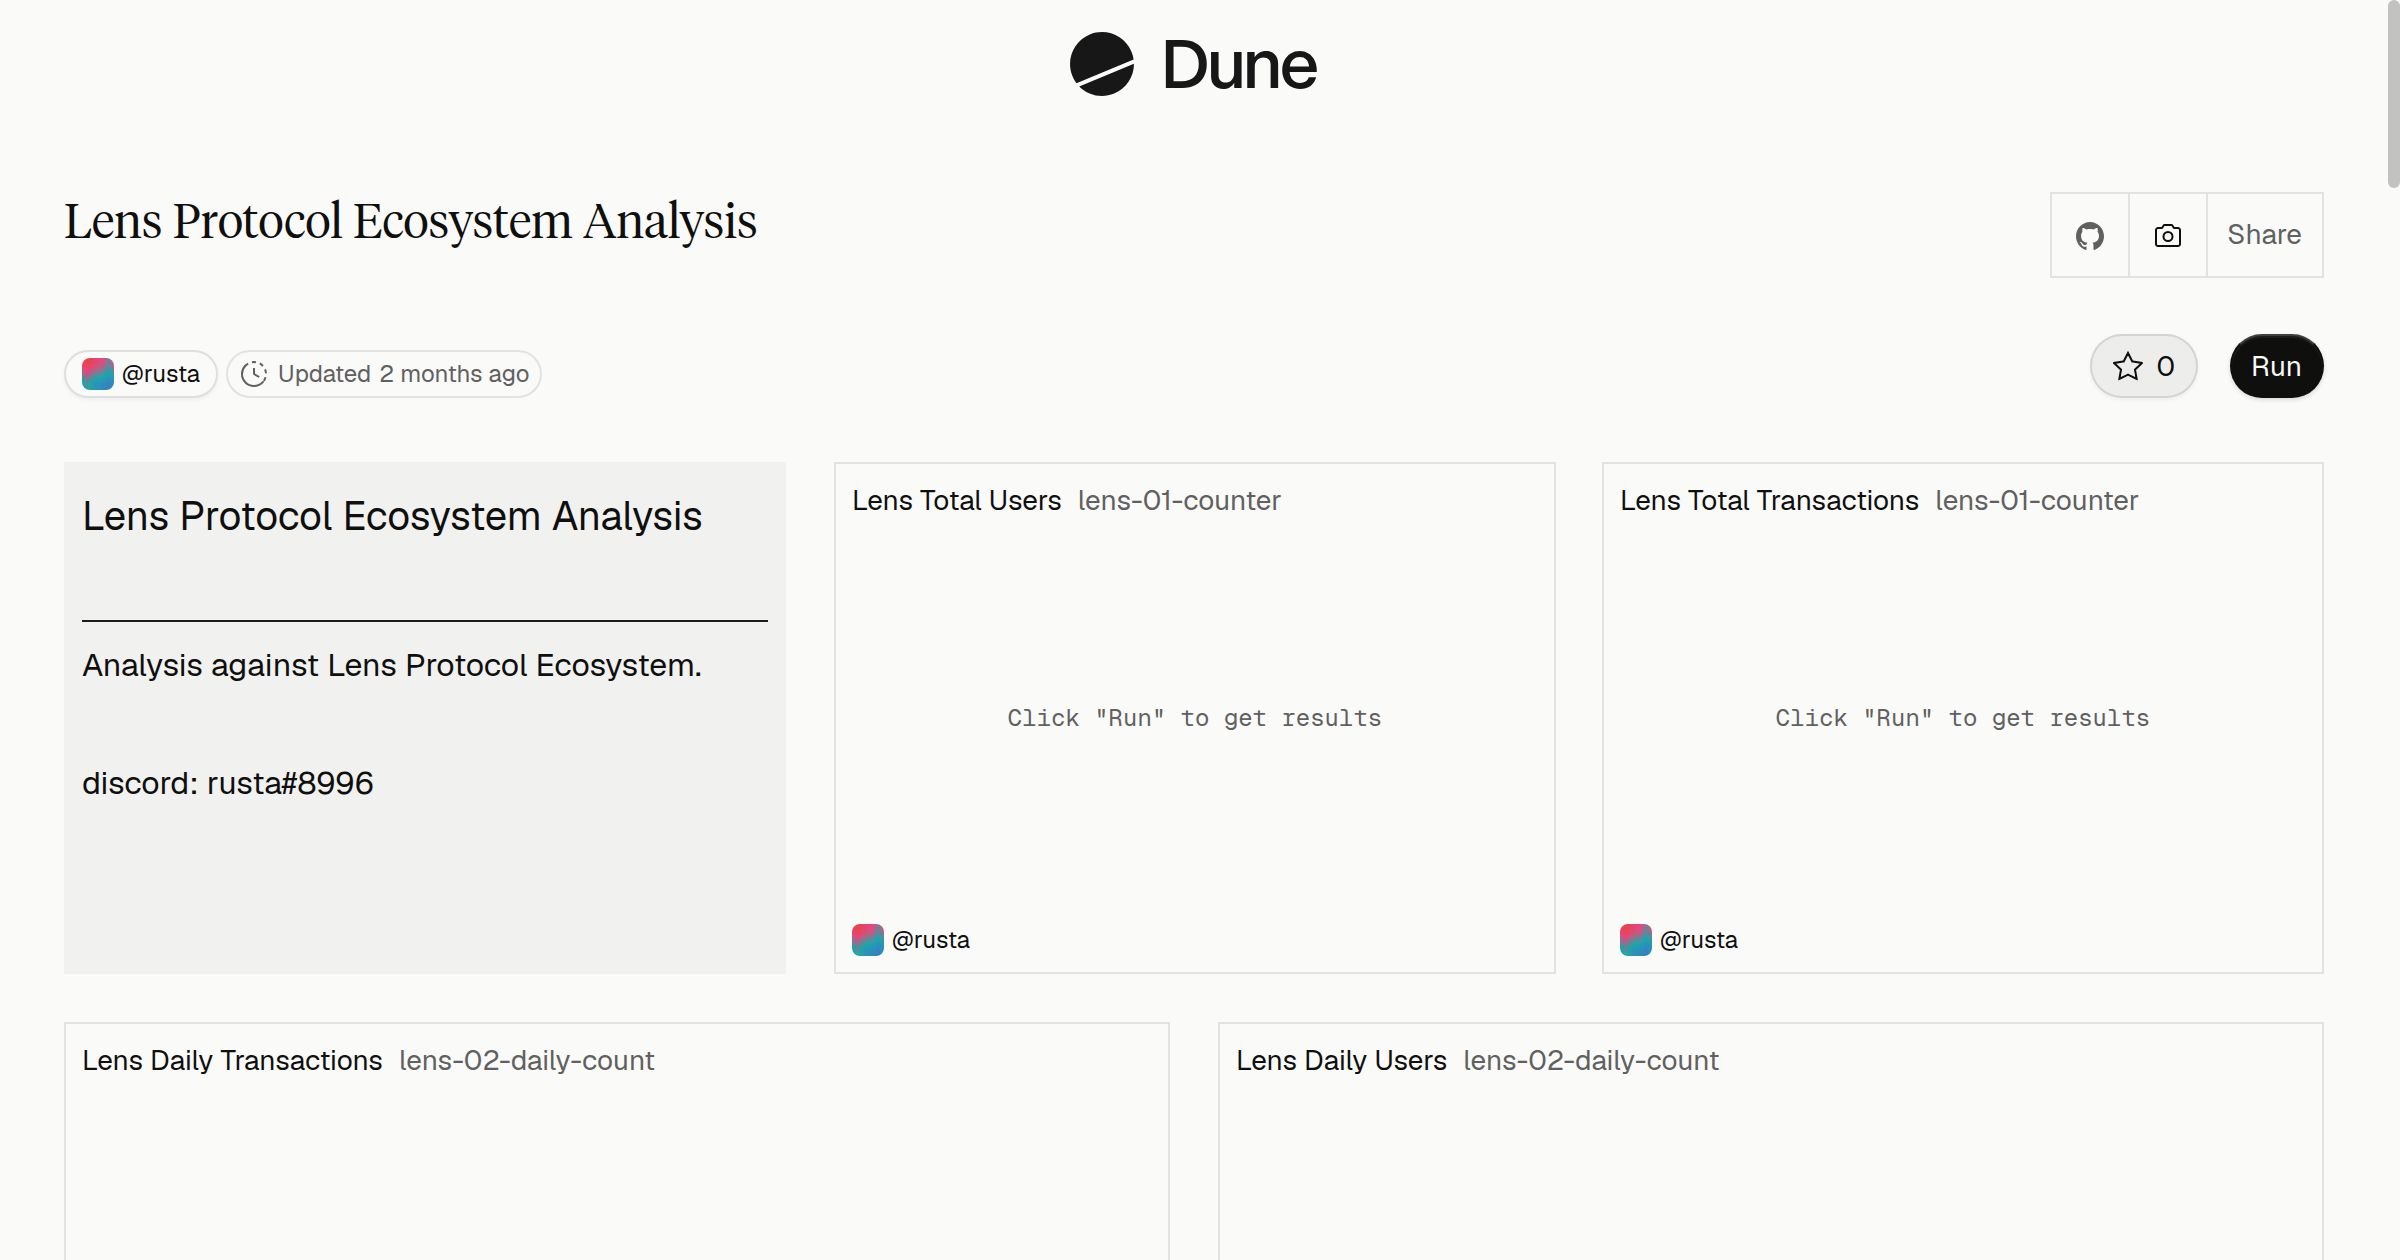Click @rusta in Lens Total Users card
The image size is (2400, 1260).
[930, 940]
